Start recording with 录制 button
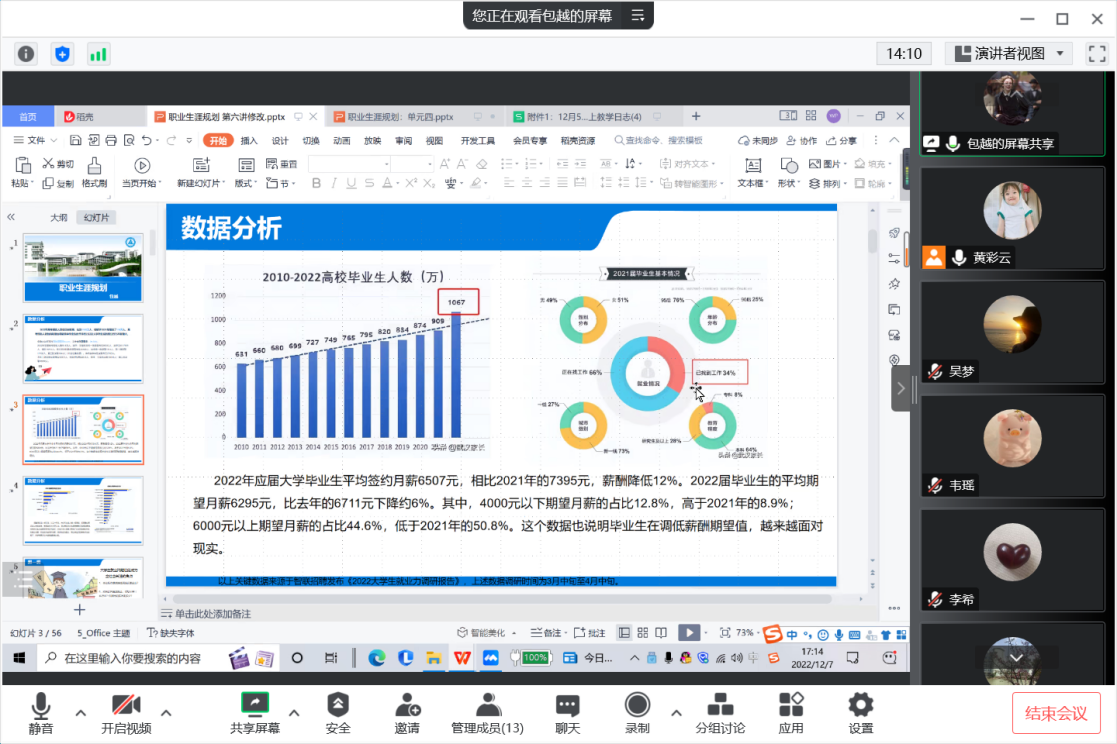1117x744 pixels. coord(637,712)
